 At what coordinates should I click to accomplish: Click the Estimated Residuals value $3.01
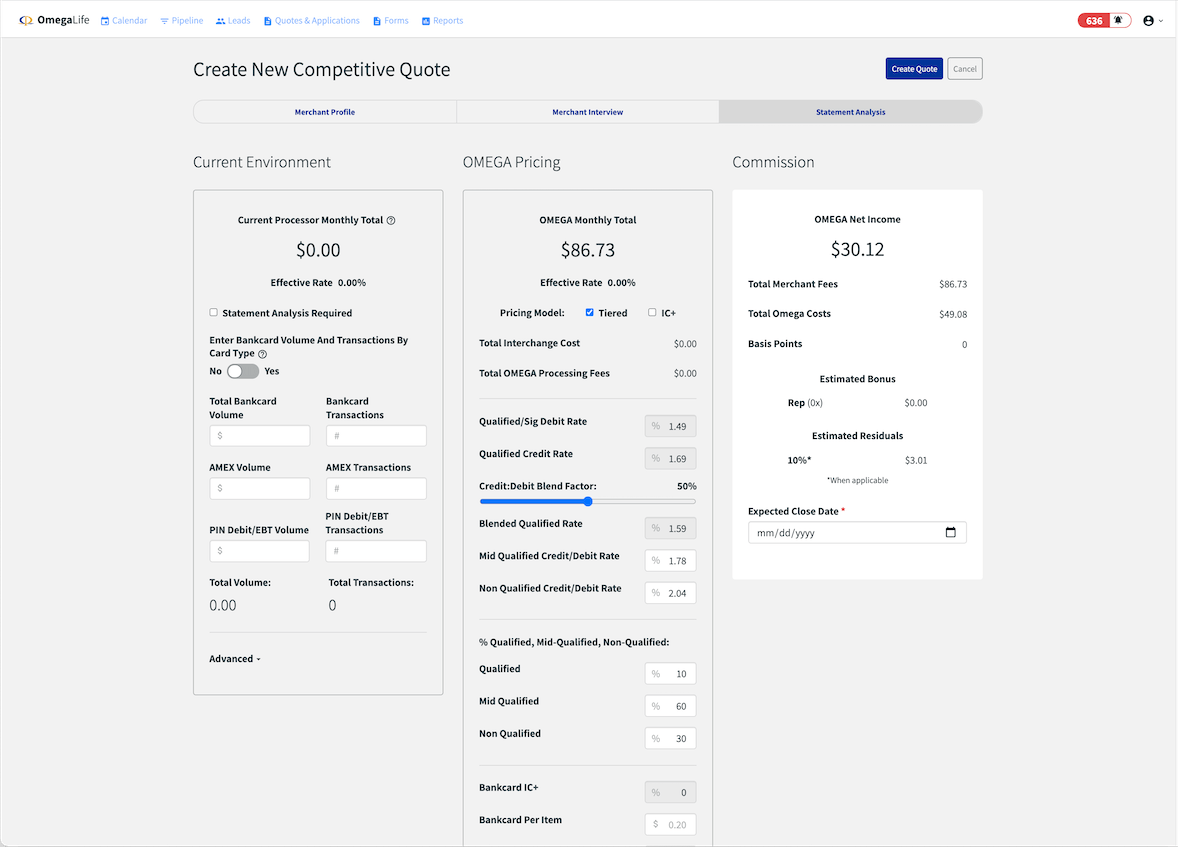point(916,461)
